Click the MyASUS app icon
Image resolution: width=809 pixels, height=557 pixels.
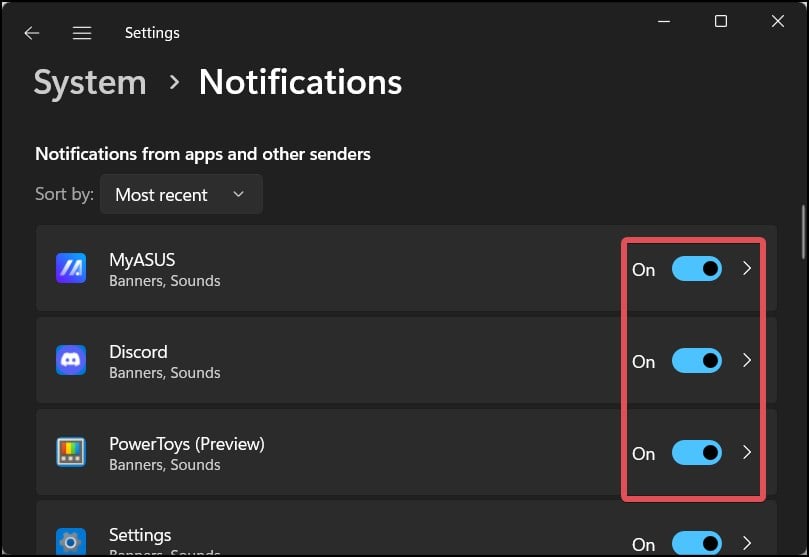[71, 268]
